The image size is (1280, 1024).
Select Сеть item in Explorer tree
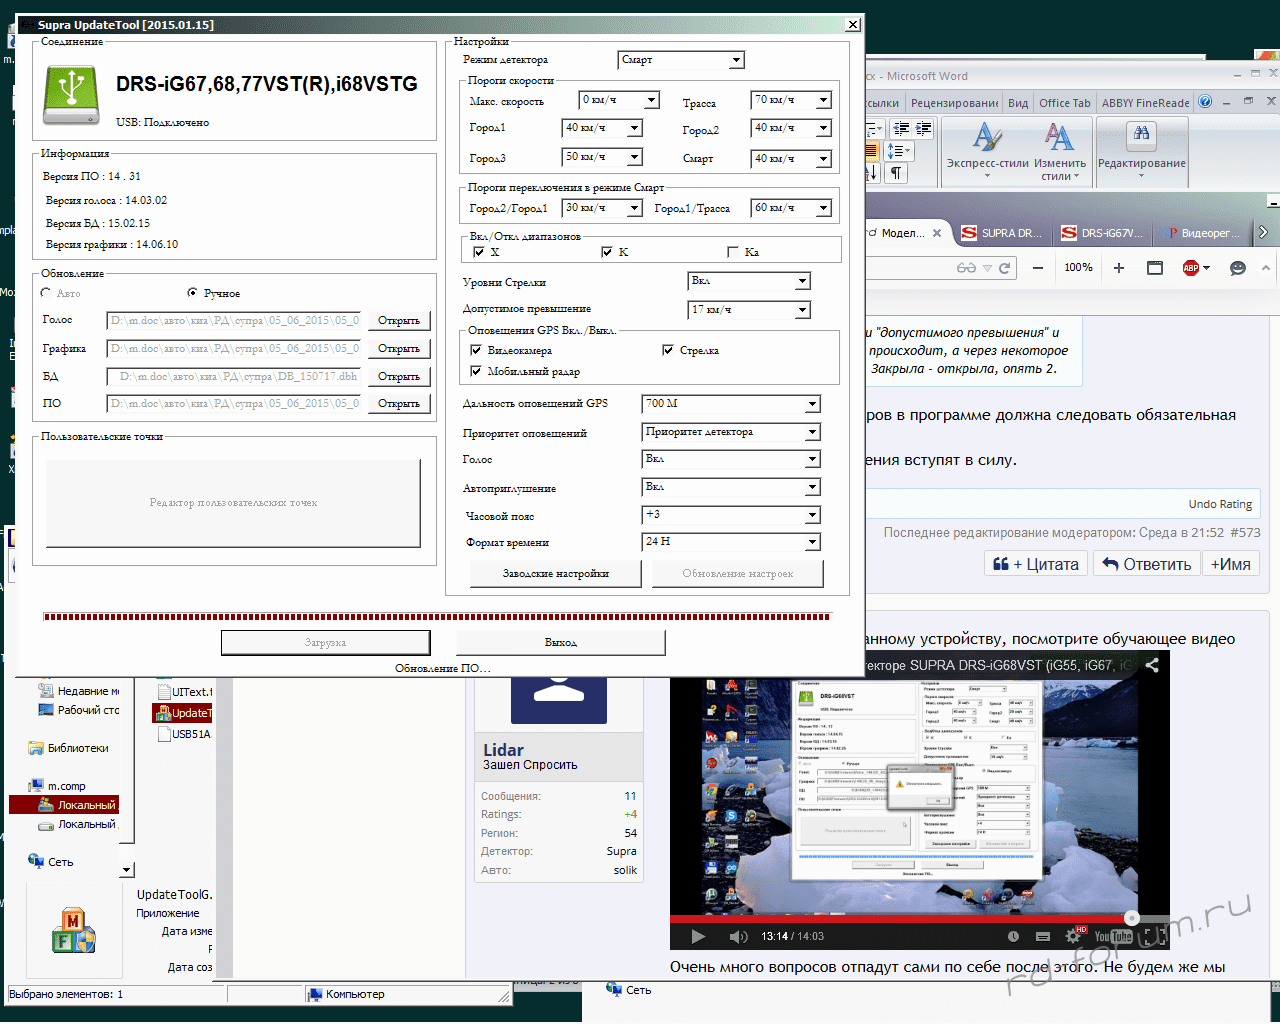pos(52,862)
